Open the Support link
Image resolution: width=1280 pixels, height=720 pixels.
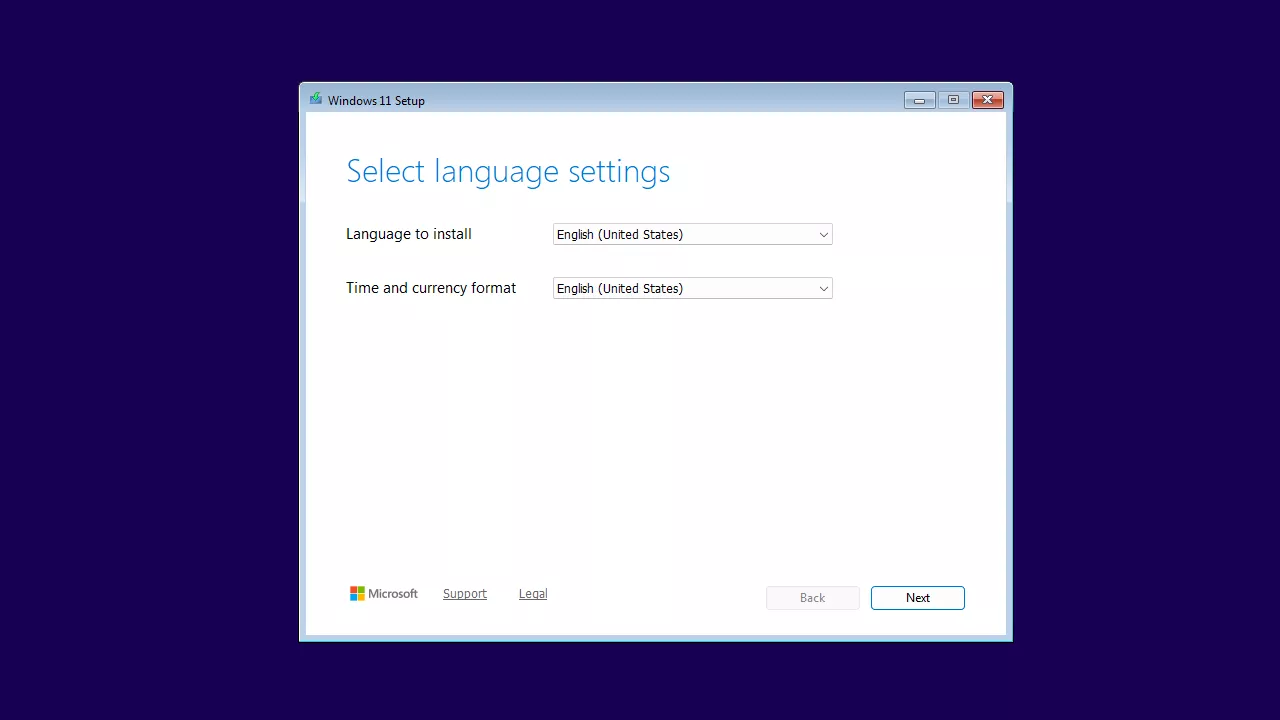tap(464, 593)
